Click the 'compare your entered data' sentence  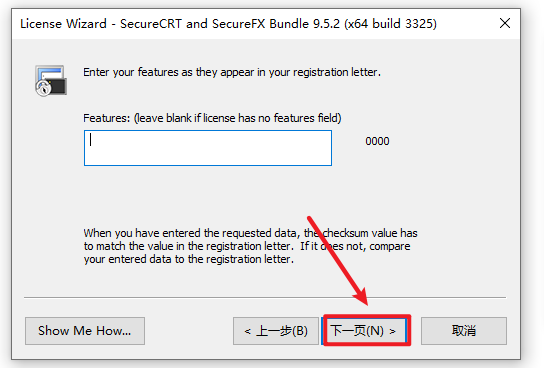tap(247, 253)
